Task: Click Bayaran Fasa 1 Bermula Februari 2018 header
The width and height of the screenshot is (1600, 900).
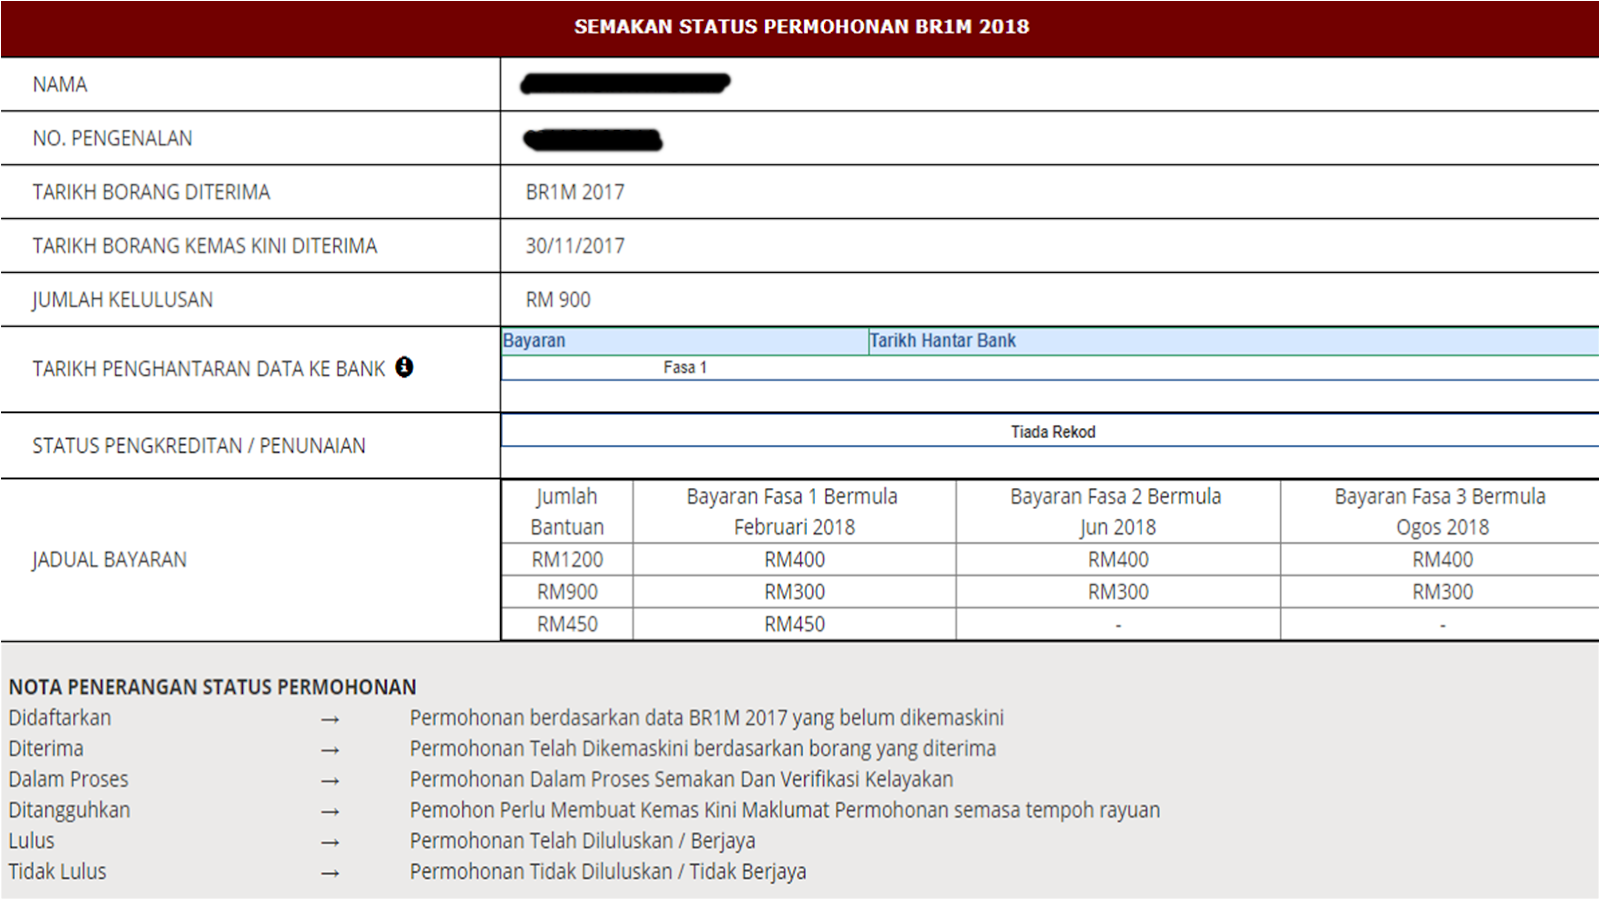Action: point(794,512)
